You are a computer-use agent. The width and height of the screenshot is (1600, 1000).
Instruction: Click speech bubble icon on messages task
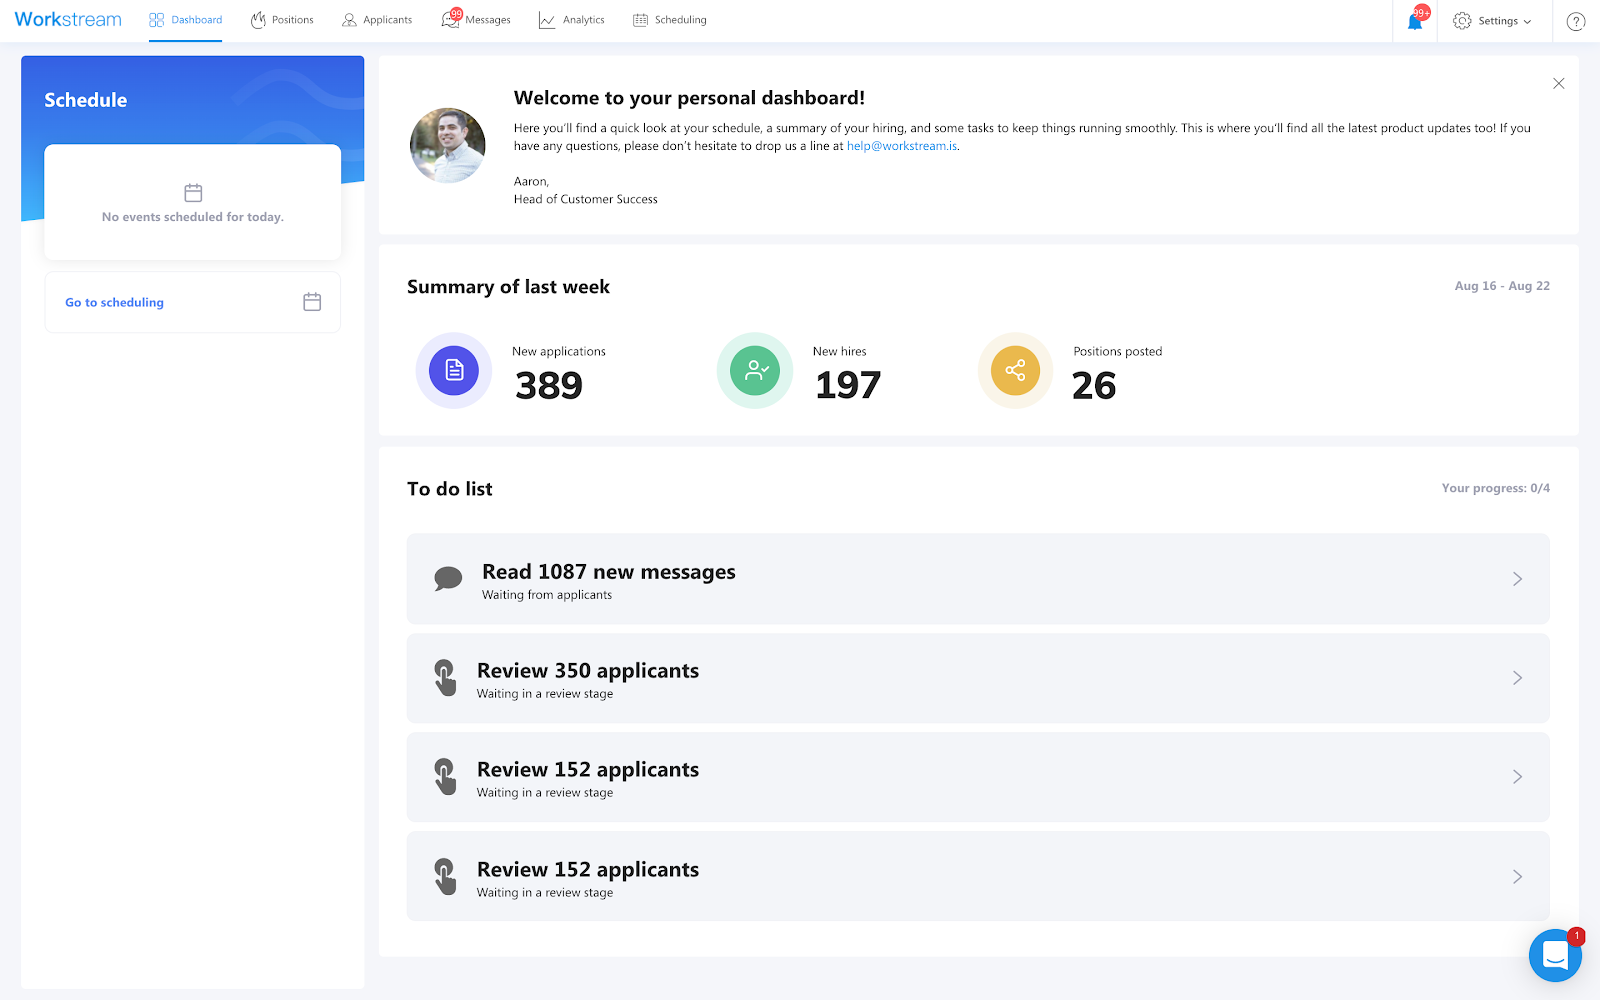(448, 579)
